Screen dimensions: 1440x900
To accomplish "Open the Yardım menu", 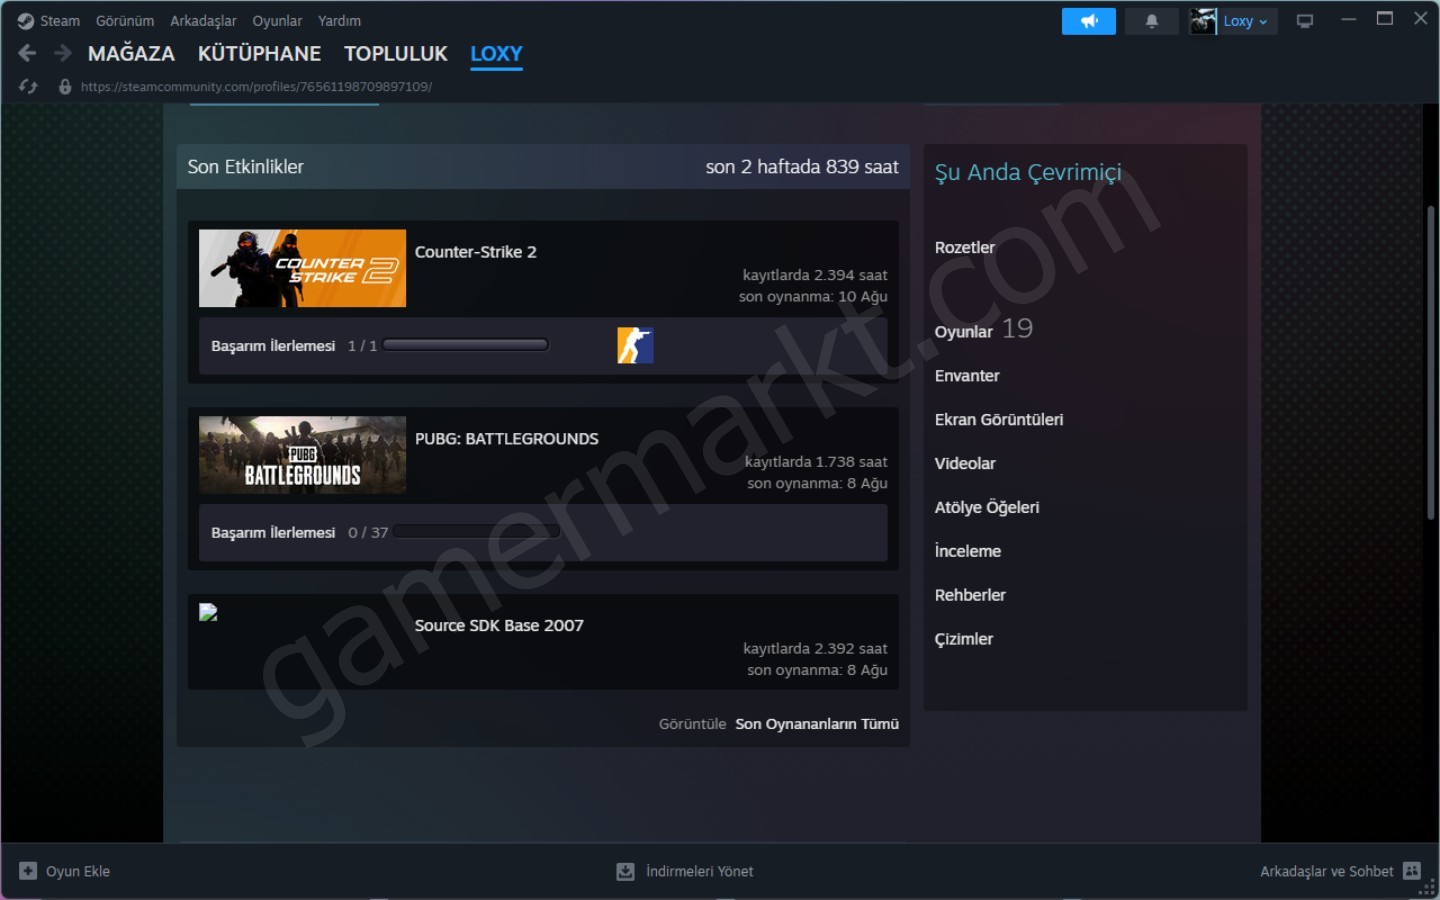I will 339,21.
